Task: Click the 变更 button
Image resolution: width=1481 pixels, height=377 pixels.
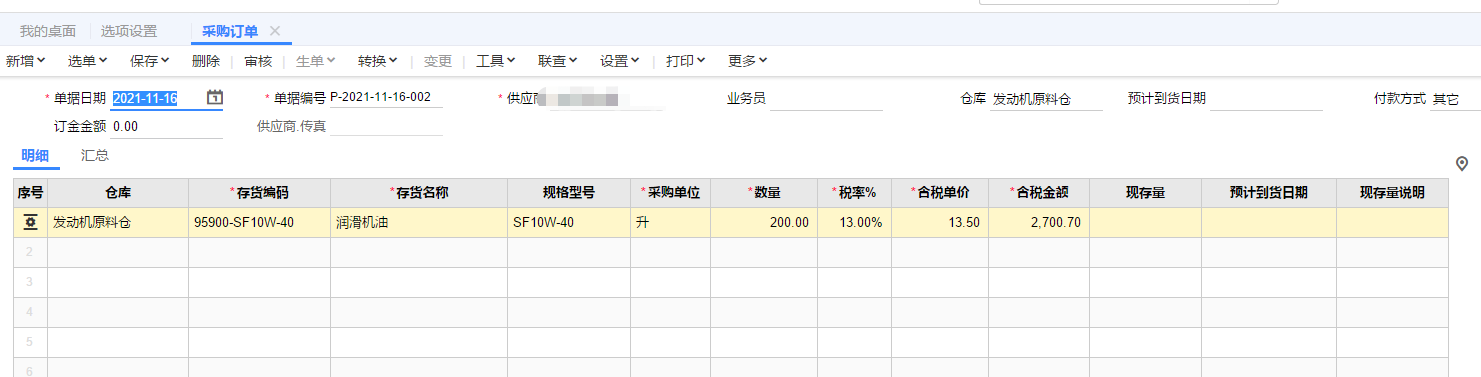Action: [x=438, y=61]
